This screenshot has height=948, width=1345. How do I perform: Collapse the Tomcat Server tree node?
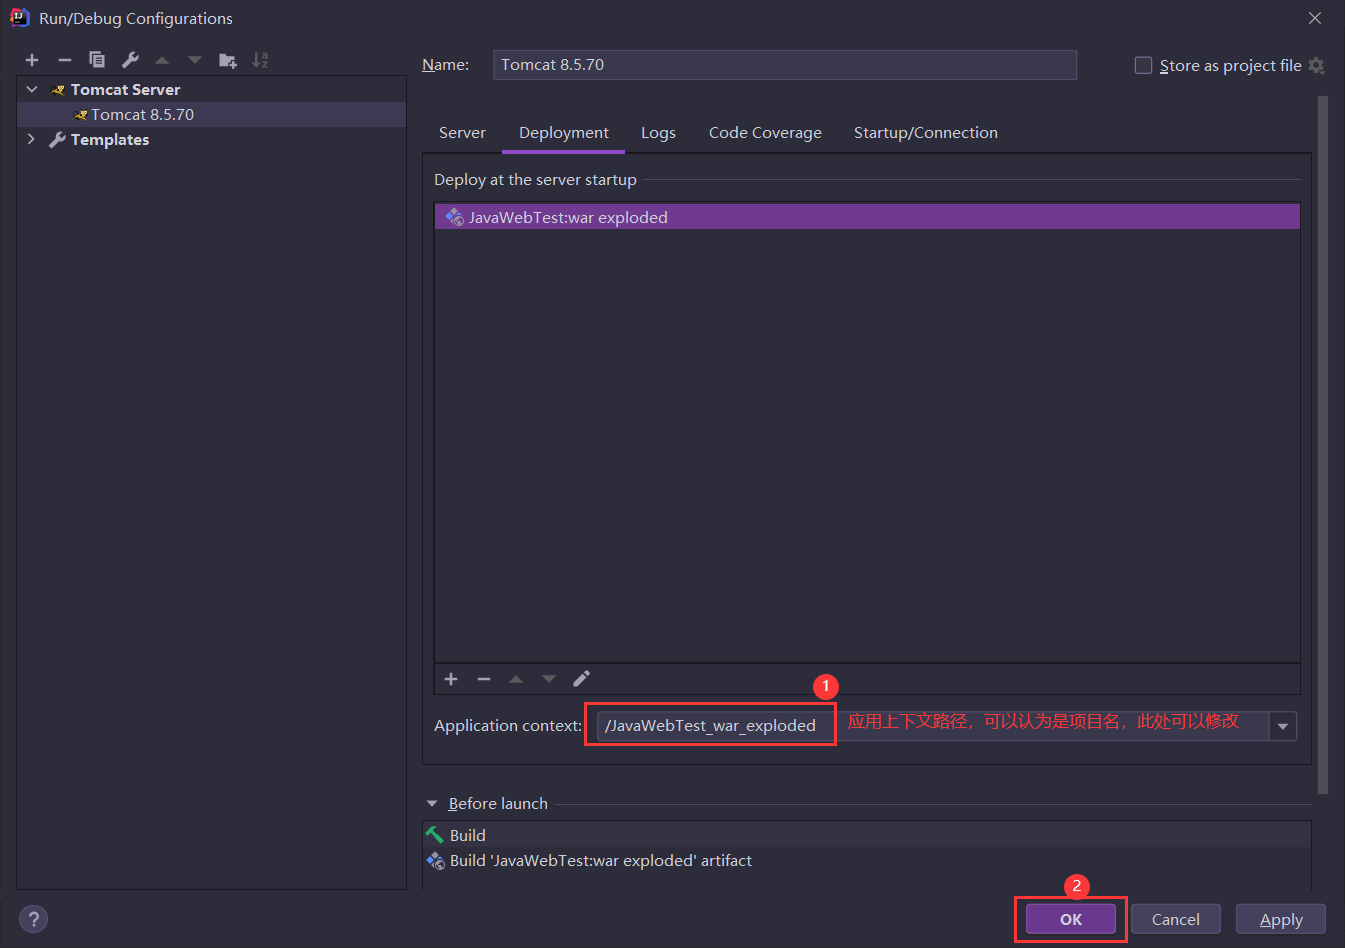click(x=32, y=89)
